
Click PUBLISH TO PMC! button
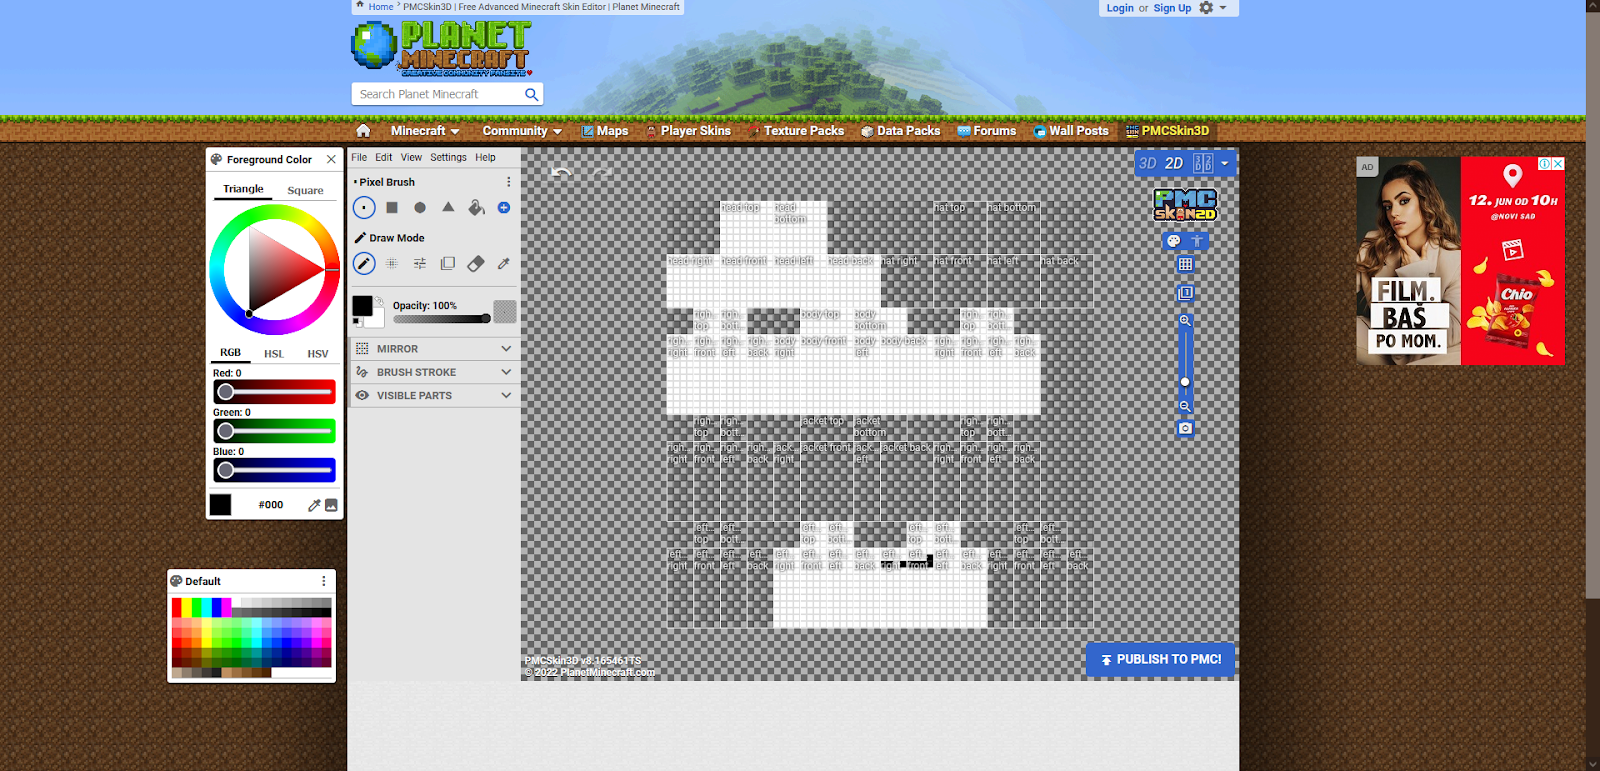[x=1161, y=660]
